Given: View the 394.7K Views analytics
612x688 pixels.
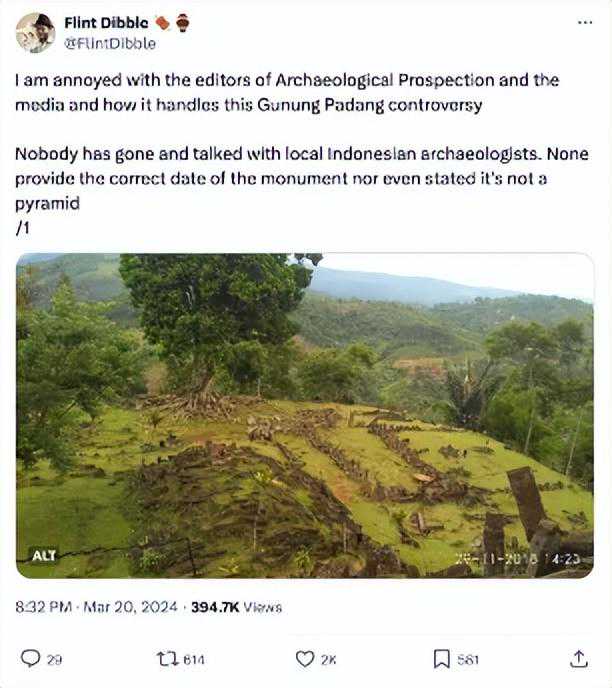Looking at the screenshot, I should 236,607.
